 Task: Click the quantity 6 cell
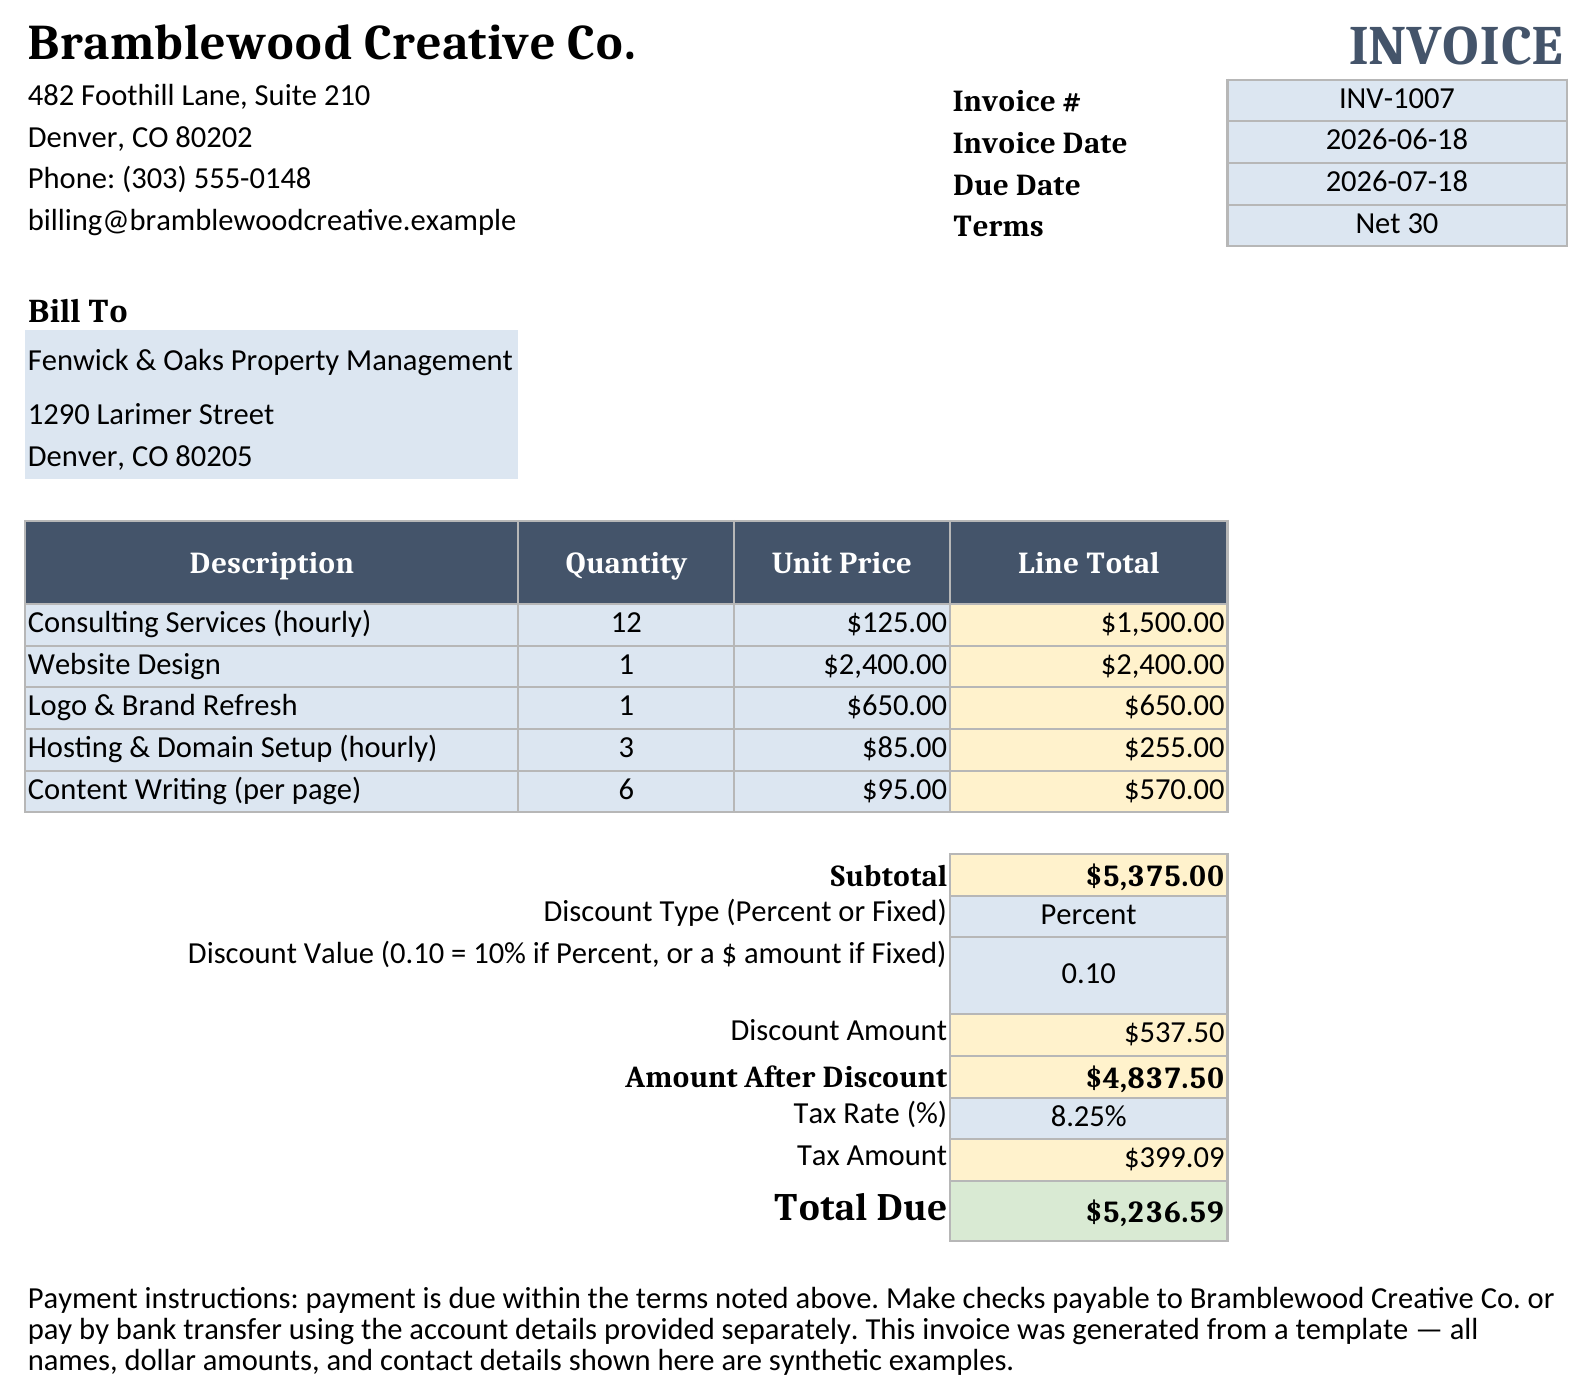(626, 791)
